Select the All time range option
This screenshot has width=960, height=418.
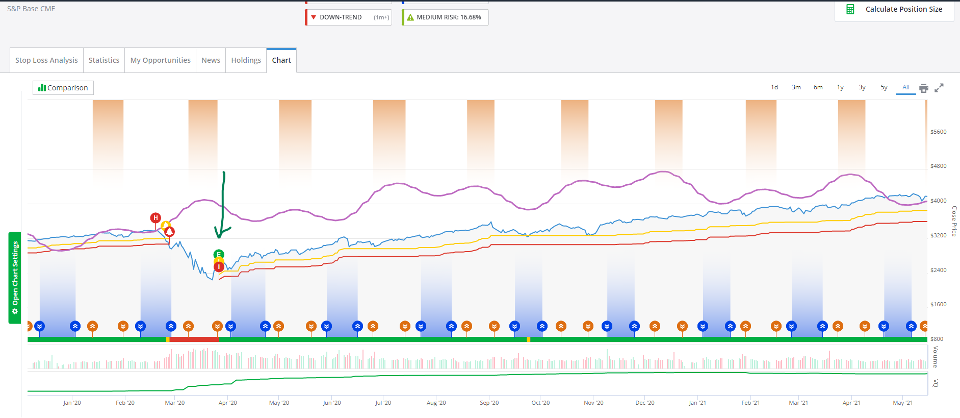[x=904, y=88]
